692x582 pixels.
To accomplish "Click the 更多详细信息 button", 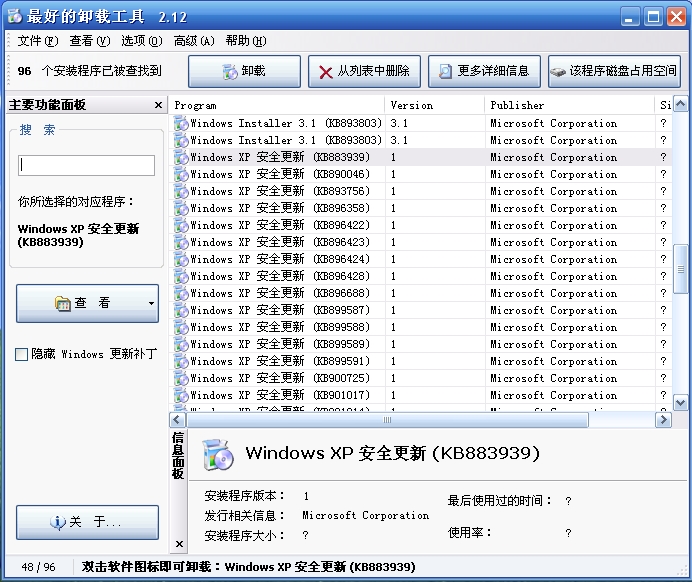I will pyautogui.click(x=485, y=71).
